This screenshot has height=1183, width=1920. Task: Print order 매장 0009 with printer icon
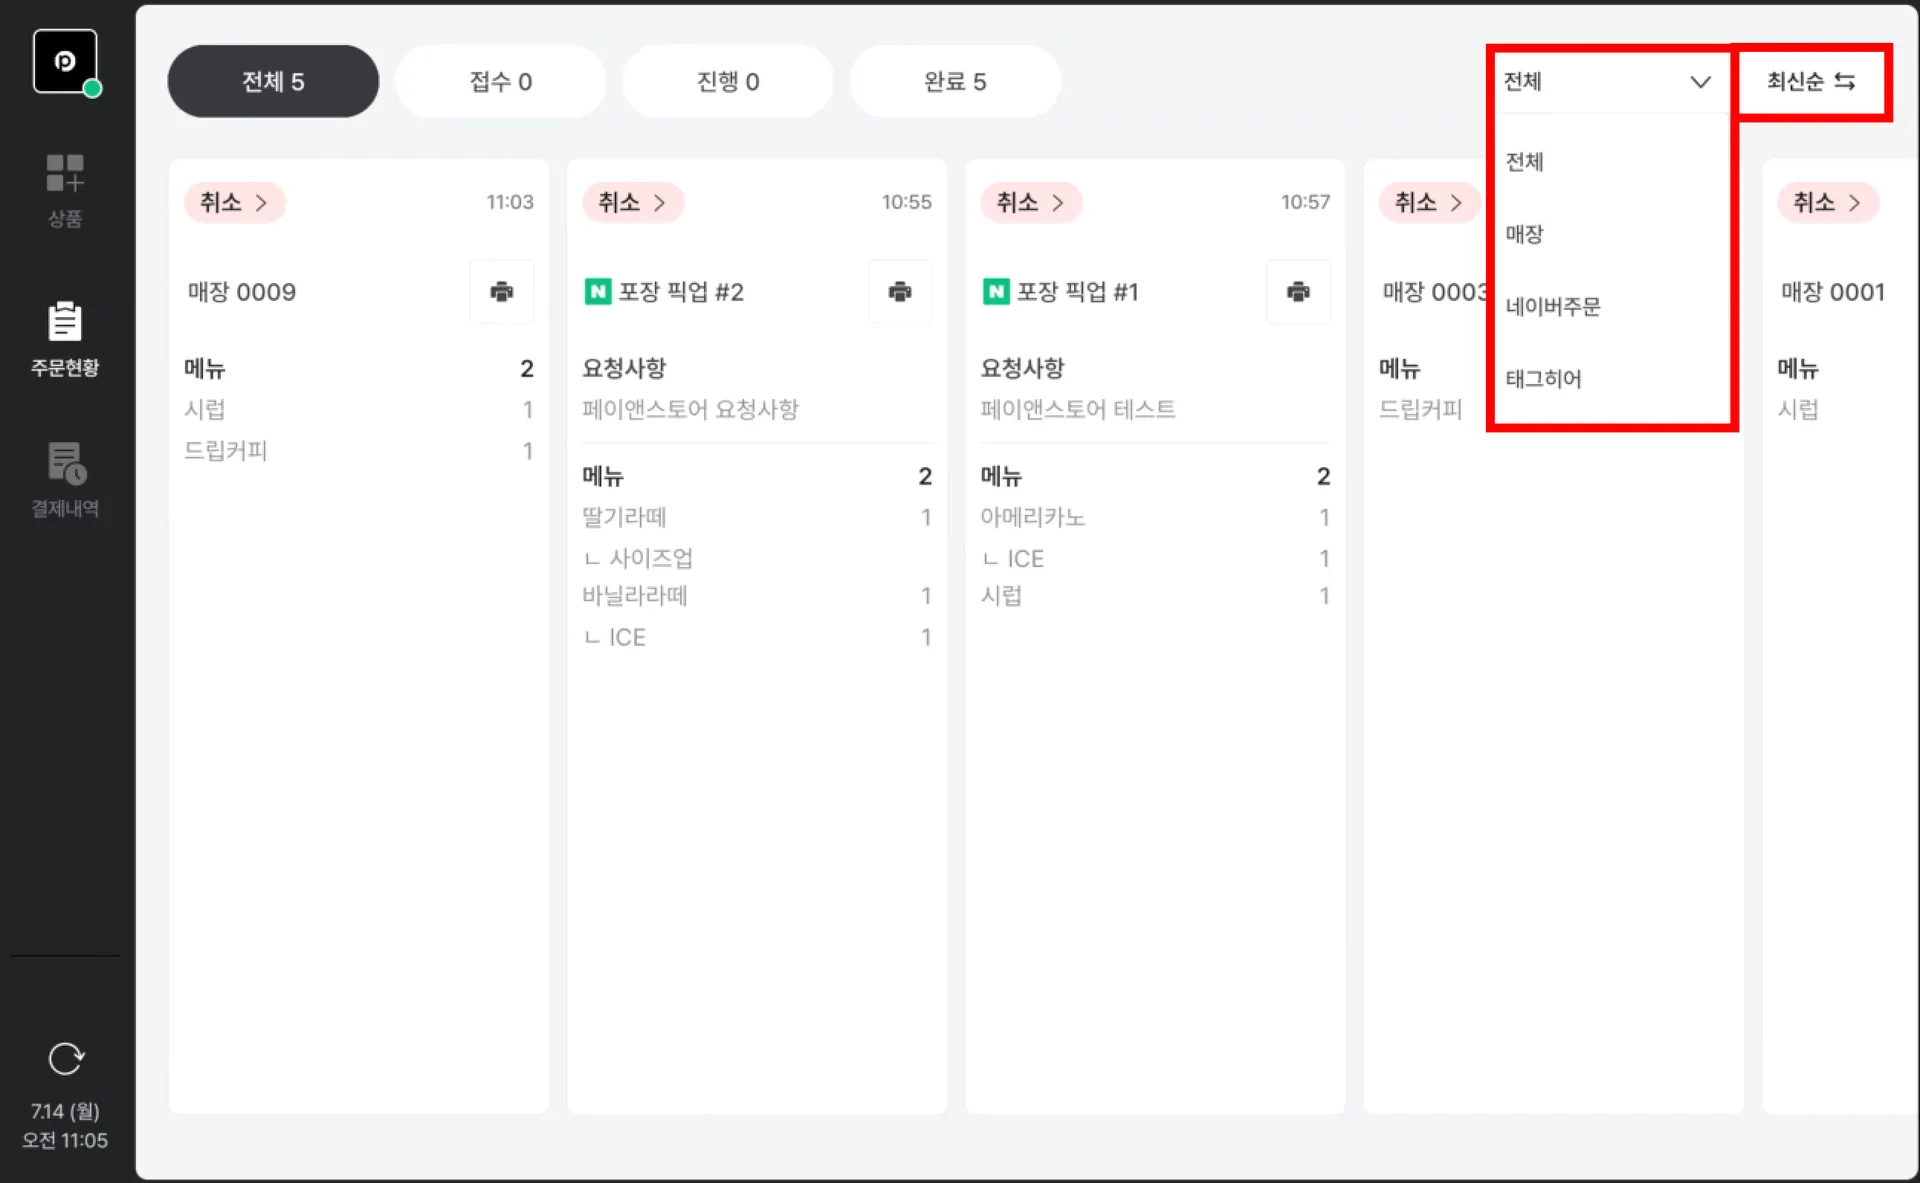[501, 291]
